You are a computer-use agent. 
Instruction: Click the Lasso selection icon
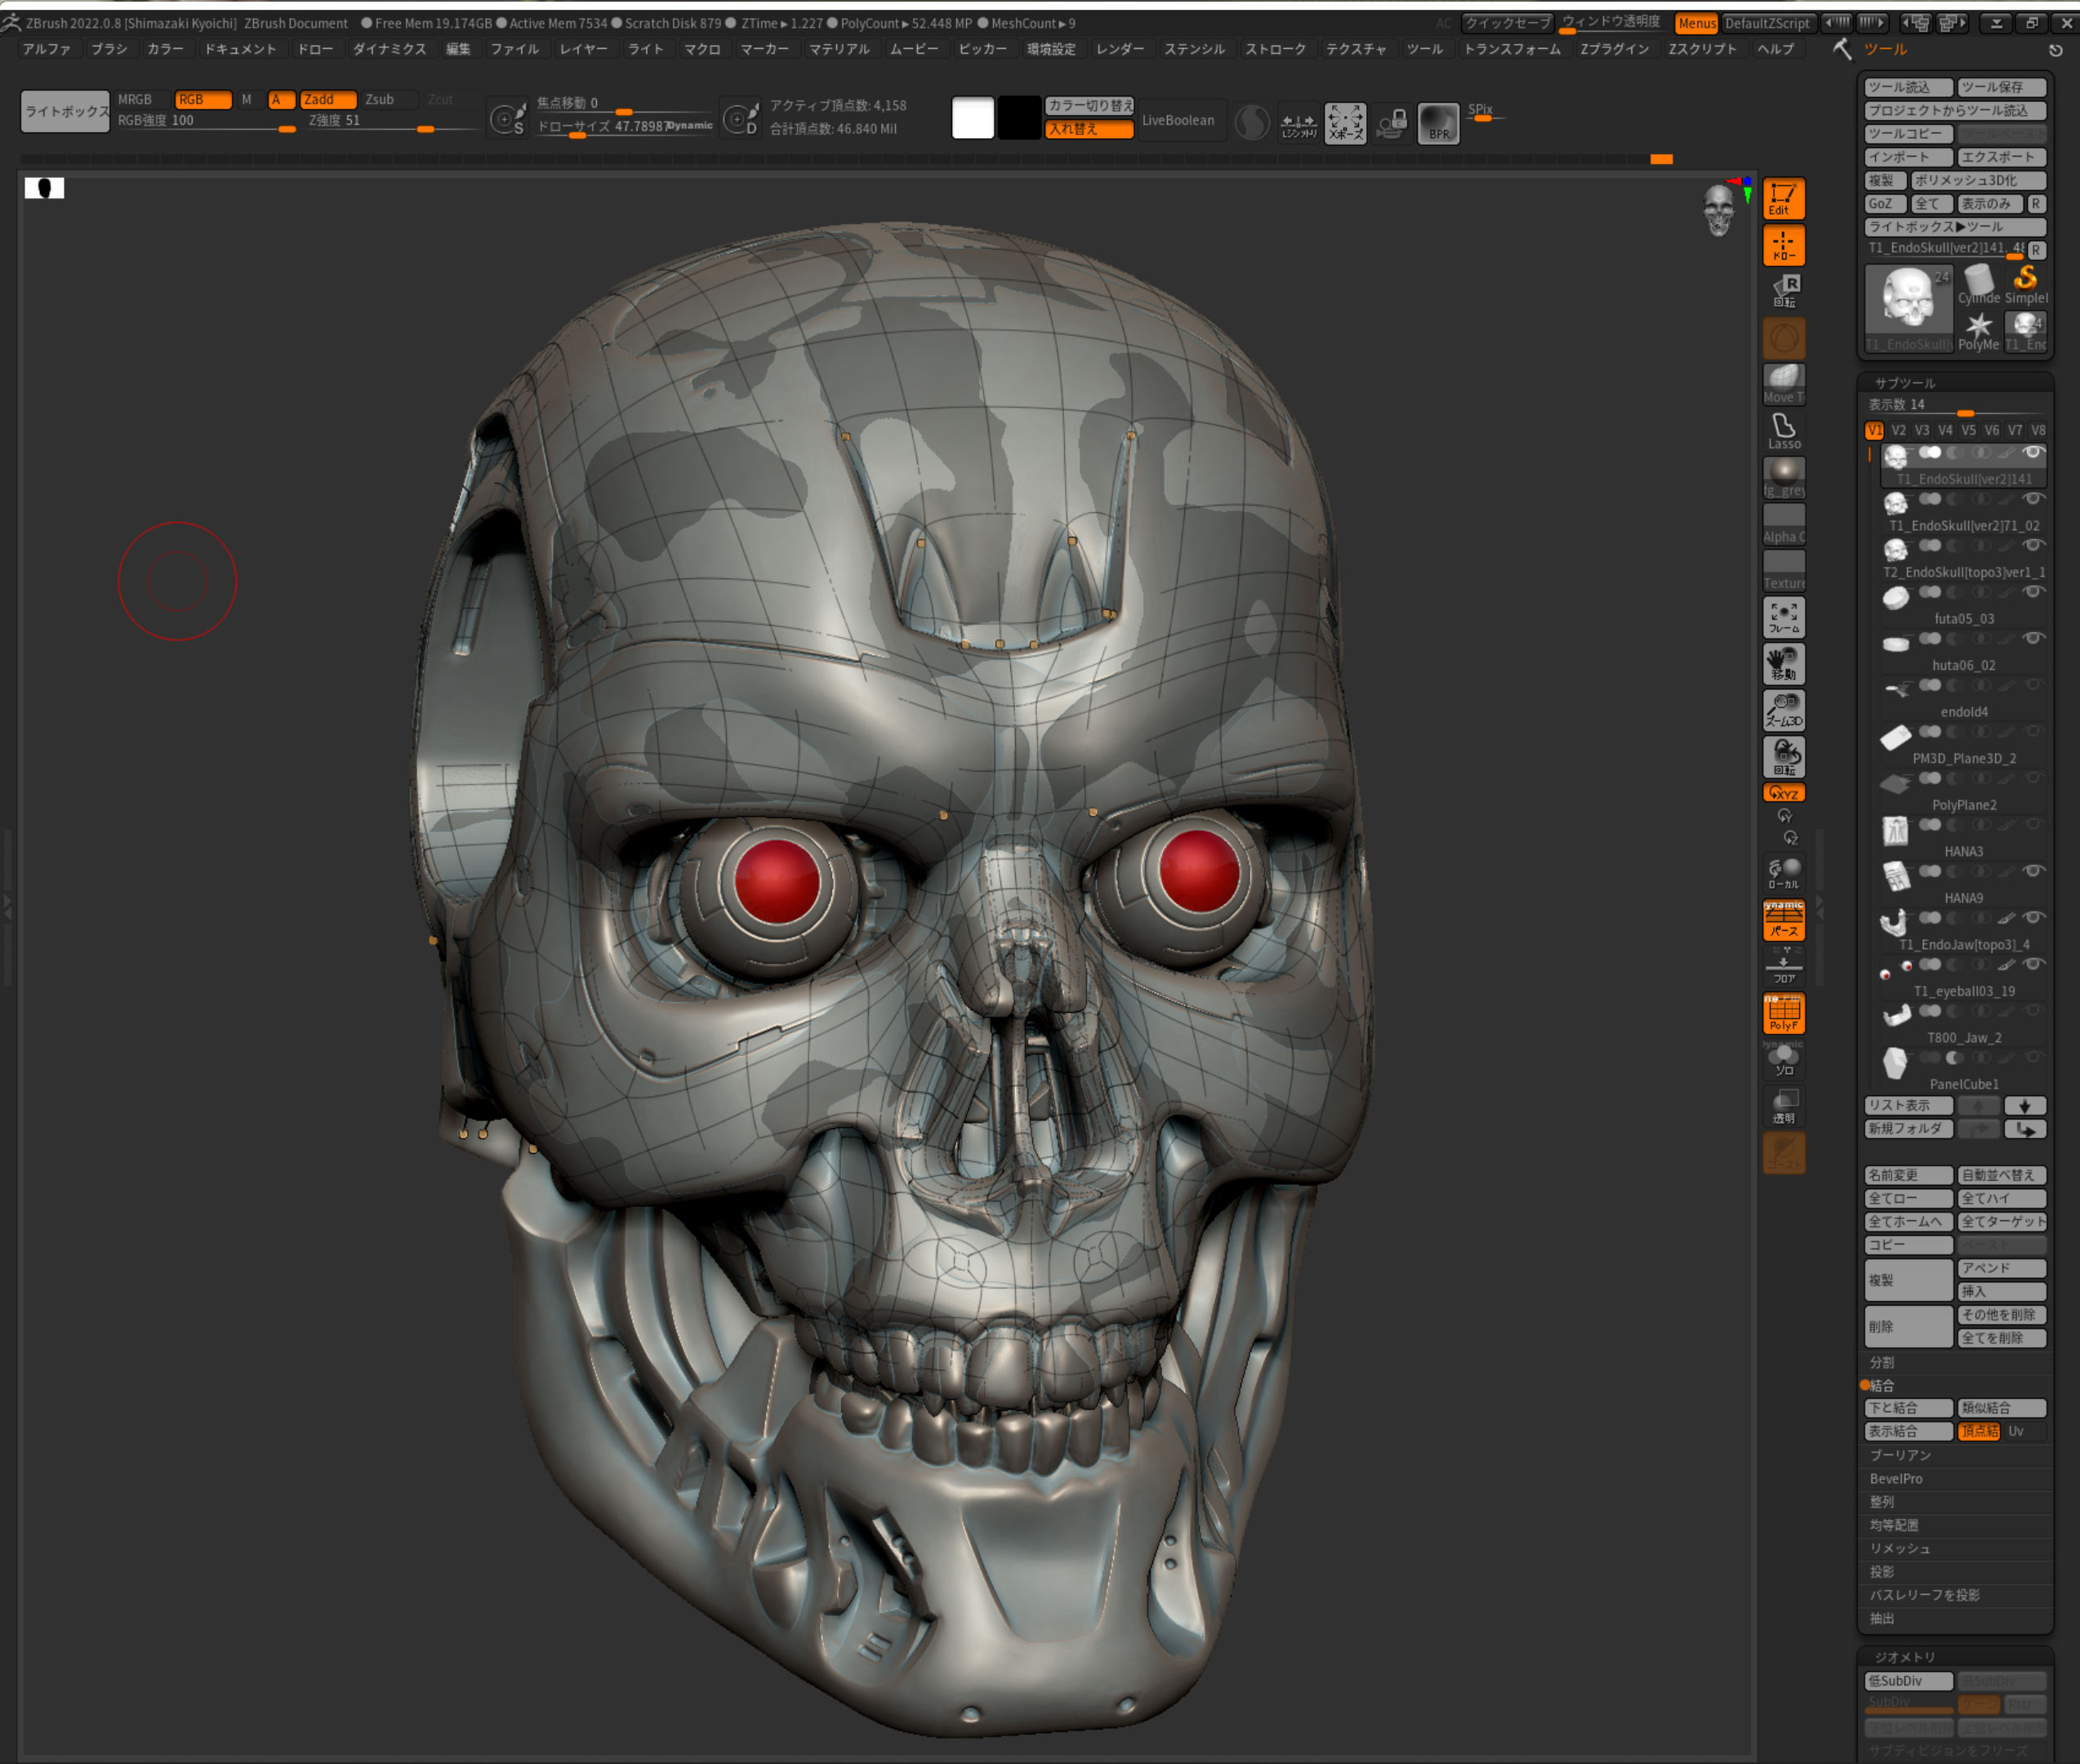[x=1783, y=431]
